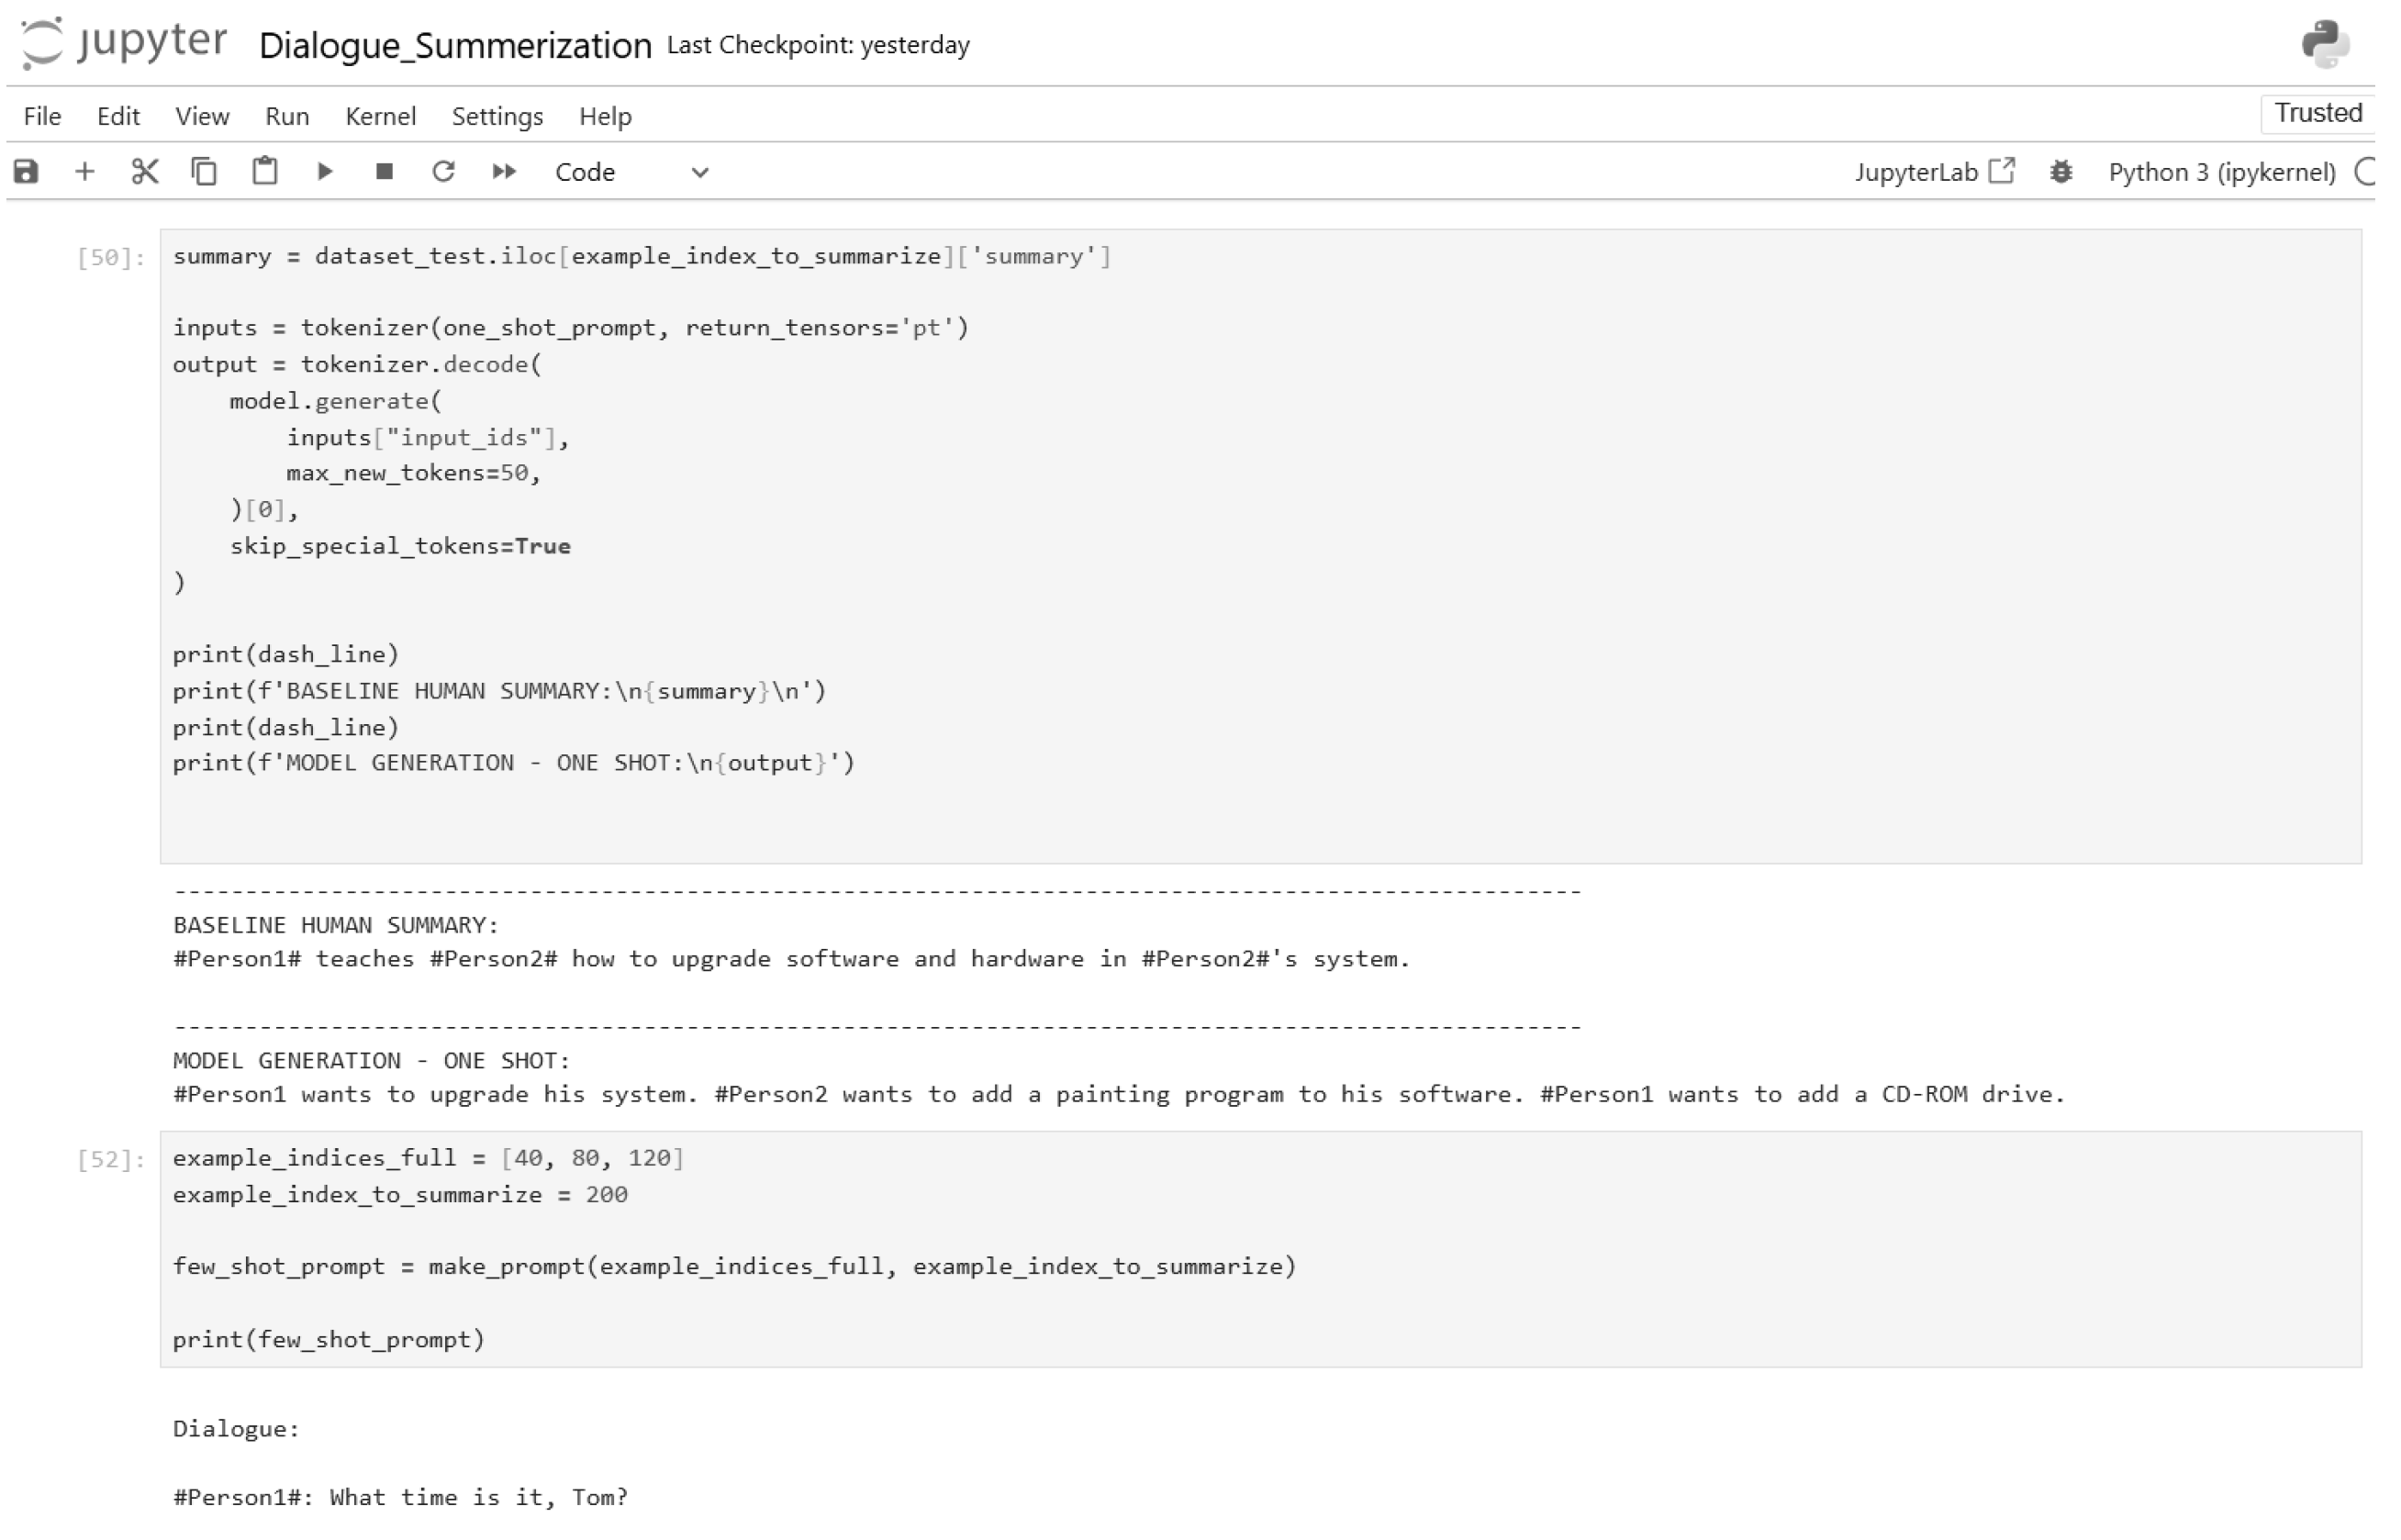2401x1540 pixels.
Task: Restart kernel and run all cells
Action: [504, 171]
